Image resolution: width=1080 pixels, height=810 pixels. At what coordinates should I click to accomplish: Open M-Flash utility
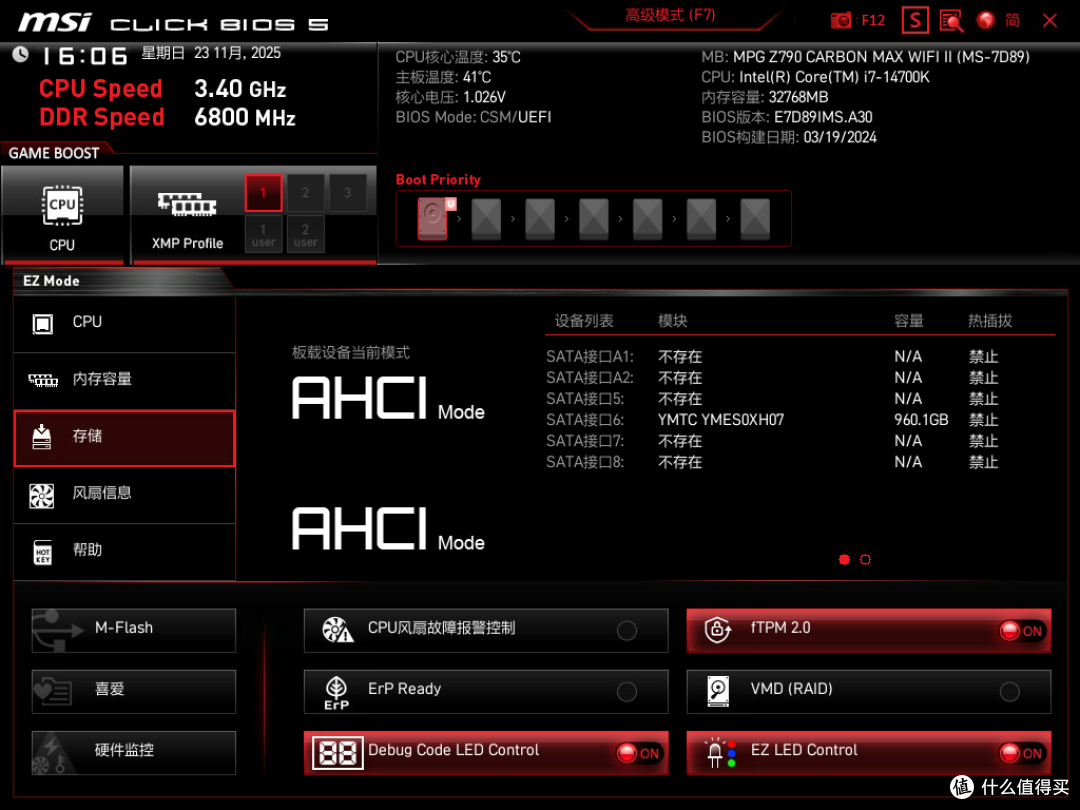click(x=134, y=630)
